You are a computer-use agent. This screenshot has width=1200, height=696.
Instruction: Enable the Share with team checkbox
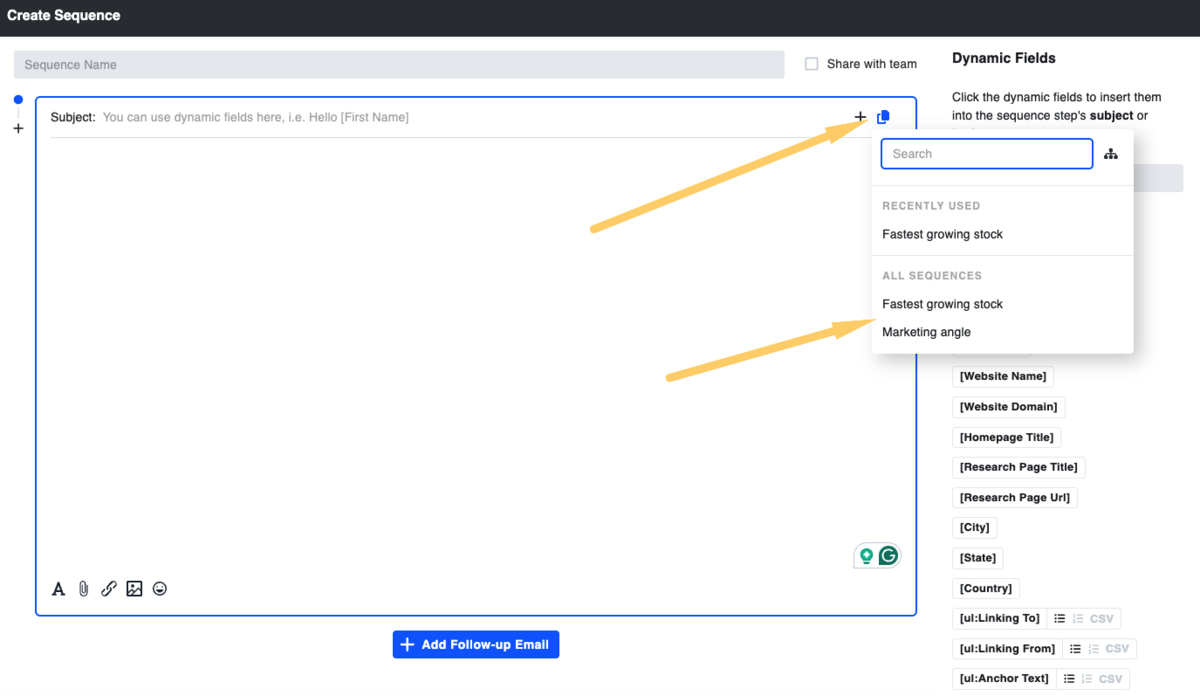pyautogui.click(x=812, y=64)
